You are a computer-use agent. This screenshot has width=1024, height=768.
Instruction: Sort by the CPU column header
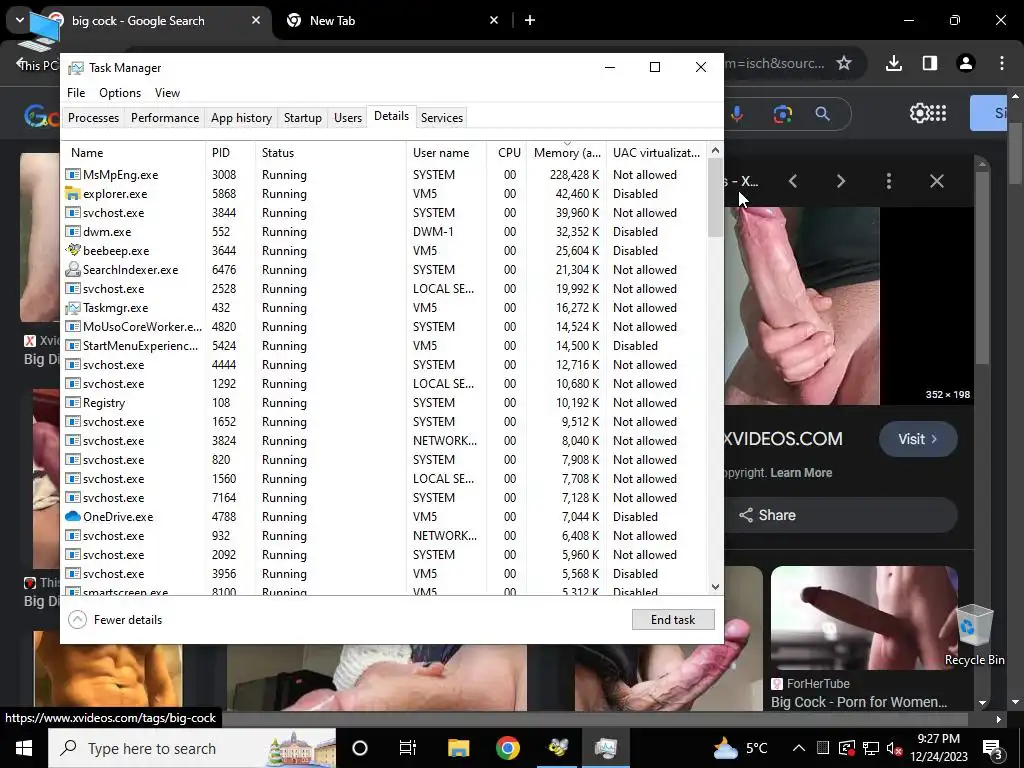click(509, 153)
